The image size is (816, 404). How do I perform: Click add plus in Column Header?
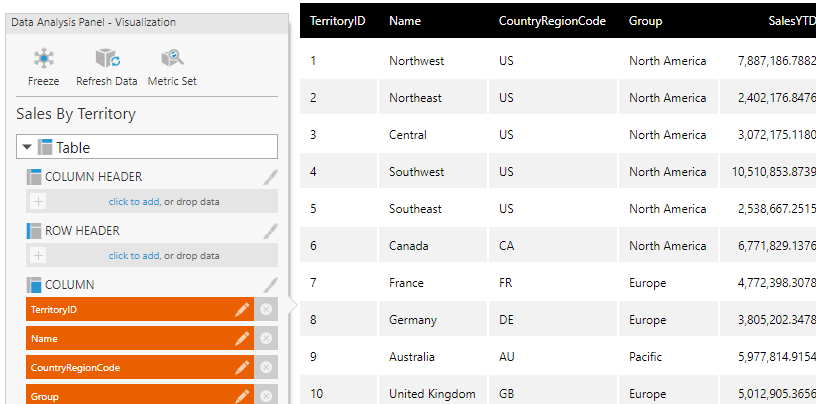click(38, 201)
